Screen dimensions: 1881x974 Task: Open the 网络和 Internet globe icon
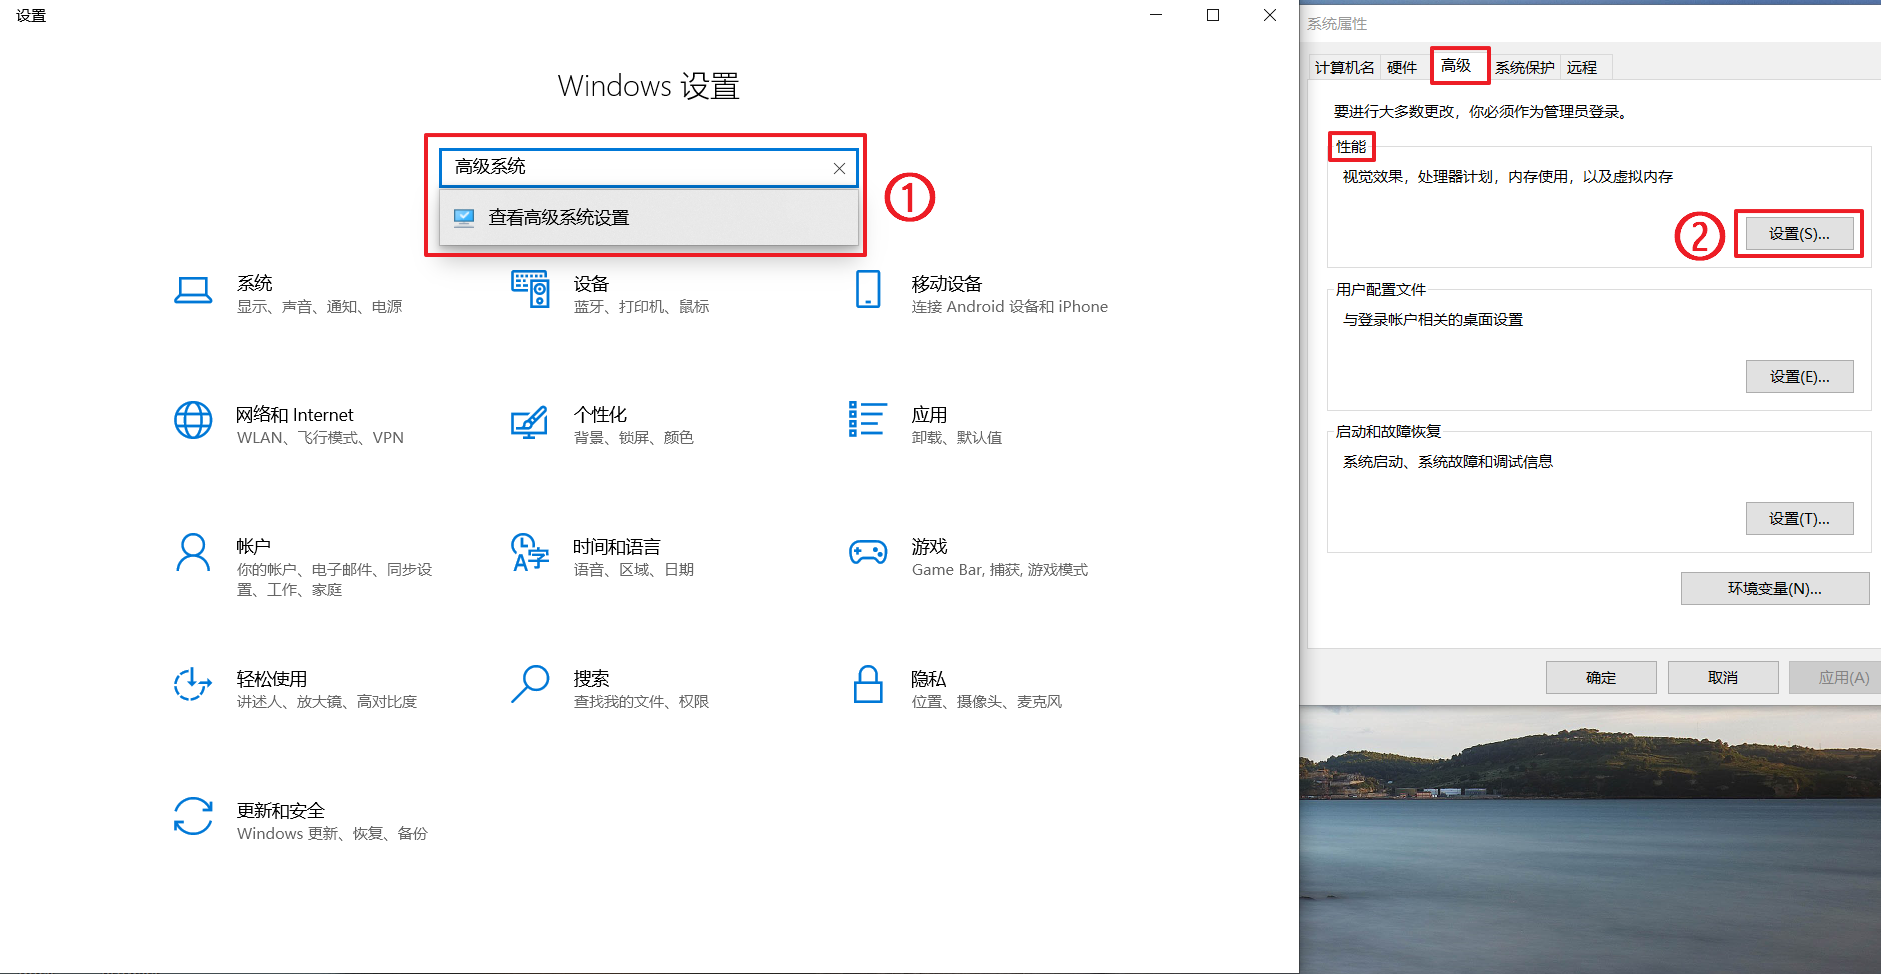pos(193,420)
